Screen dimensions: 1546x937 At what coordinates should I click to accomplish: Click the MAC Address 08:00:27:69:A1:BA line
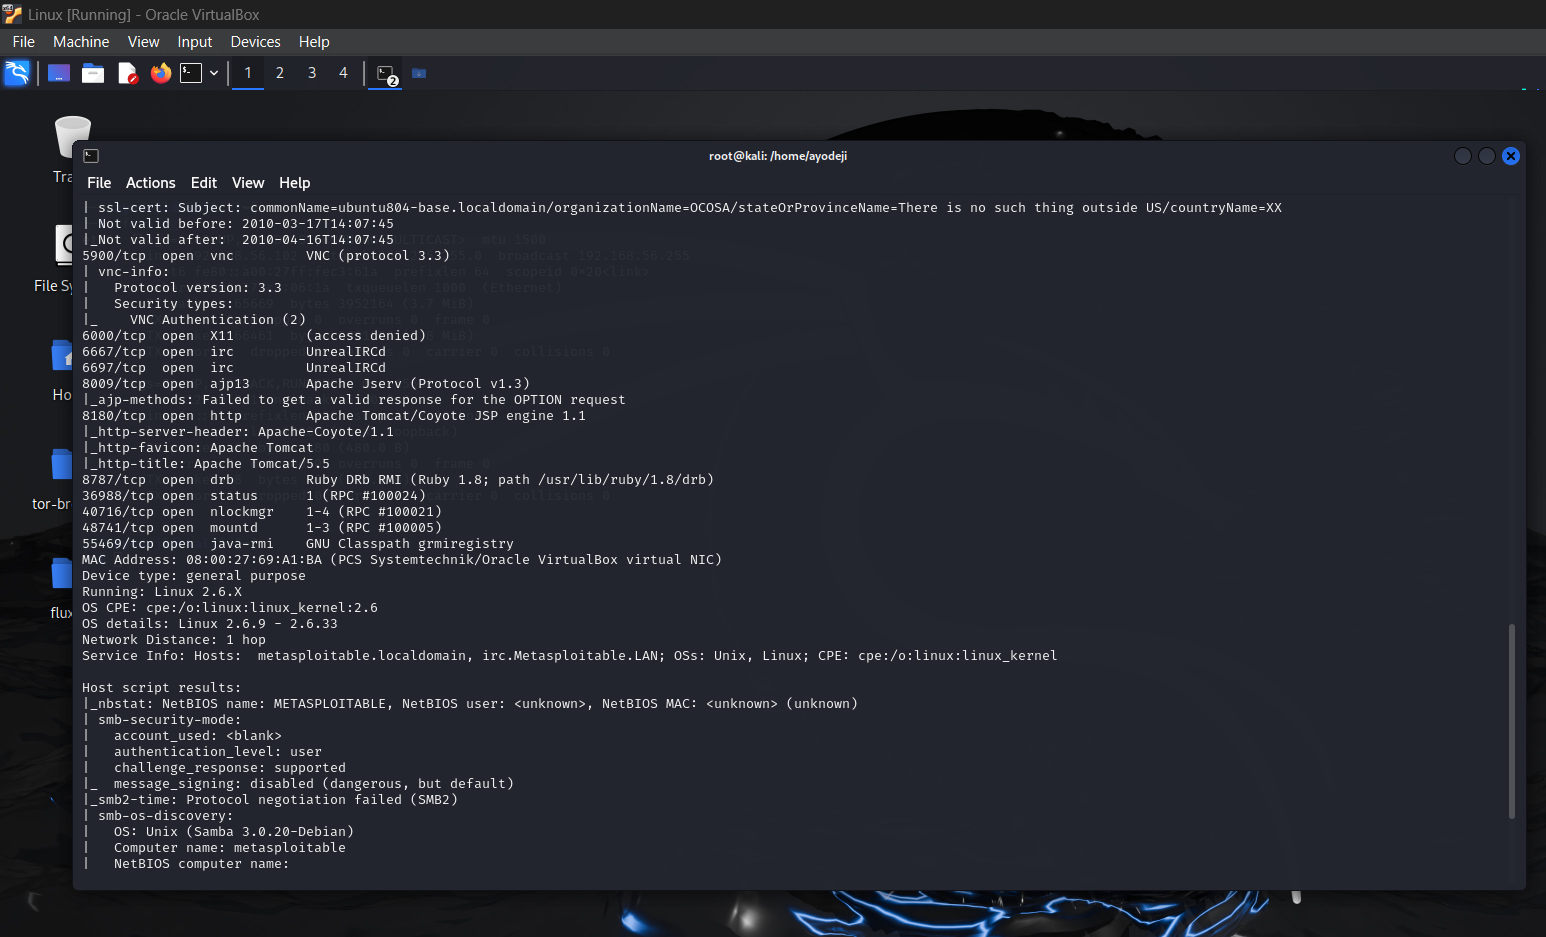[402, 560]
